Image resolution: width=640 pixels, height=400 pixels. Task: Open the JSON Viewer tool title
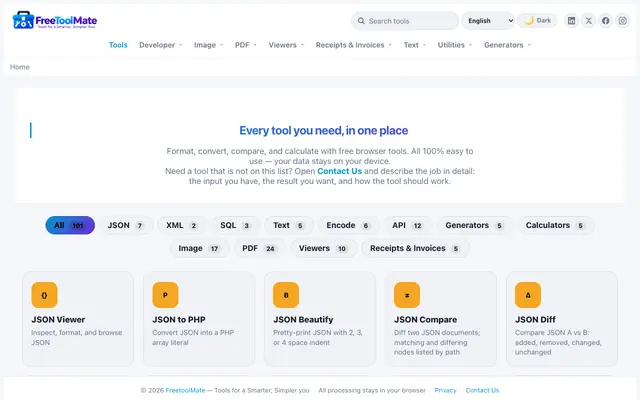pos(58,320)
